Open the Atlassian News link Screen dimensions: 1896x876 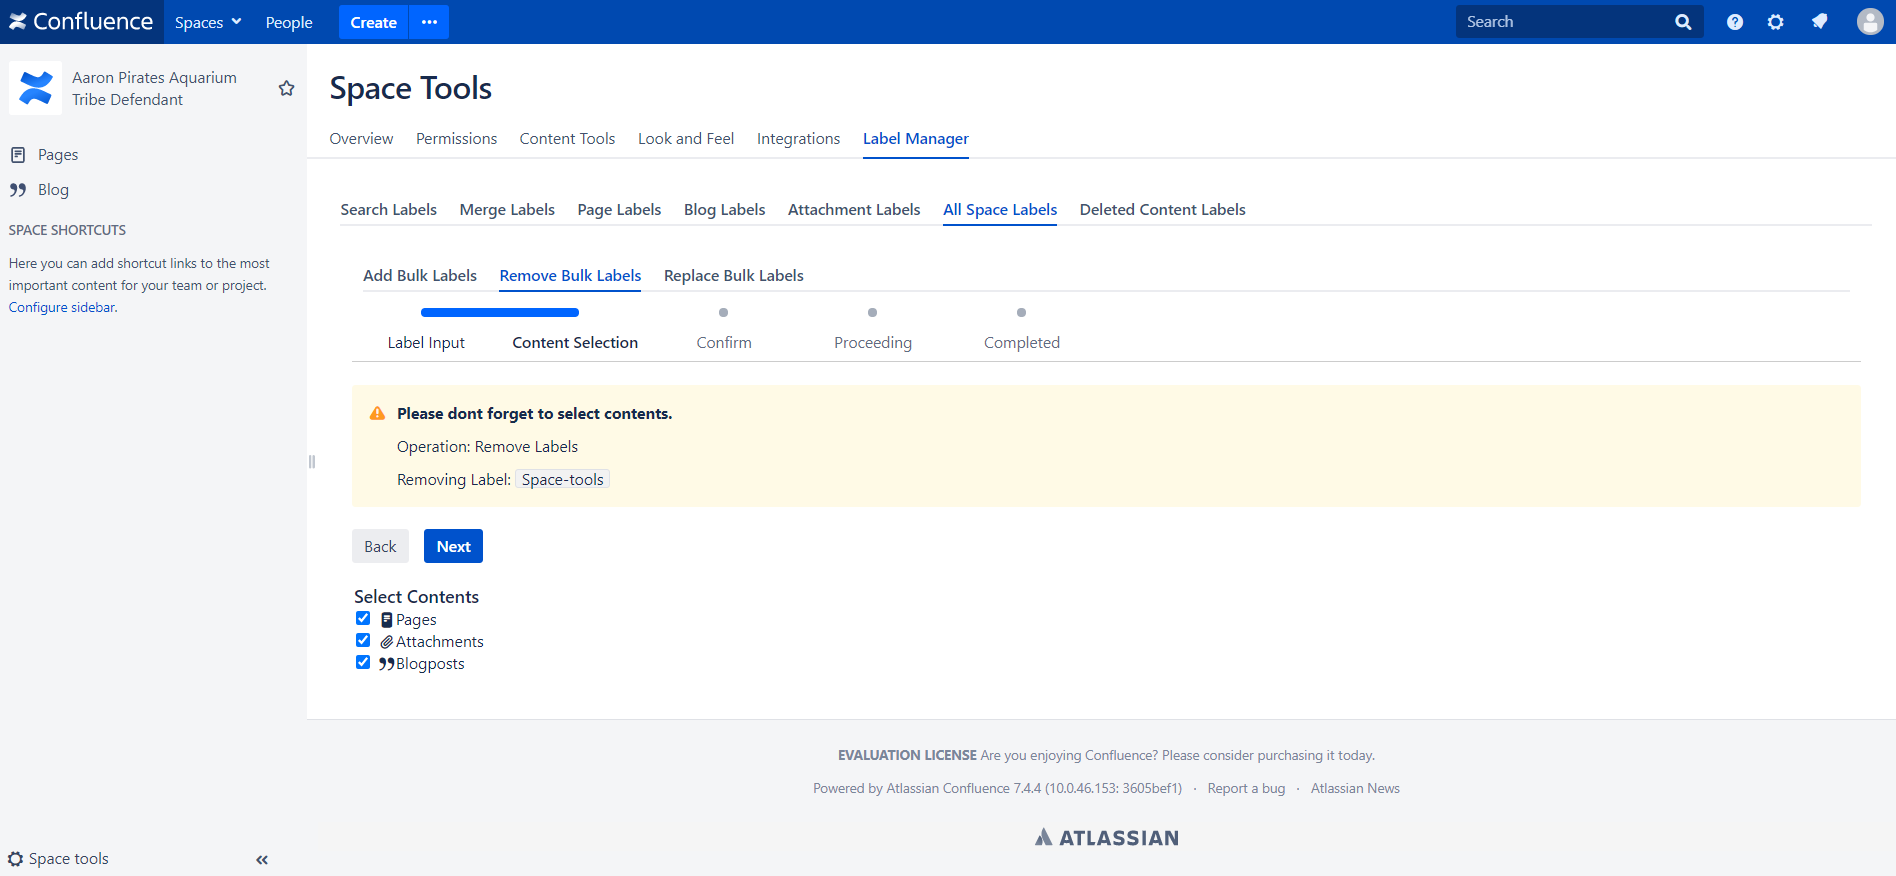(1355, 789)
